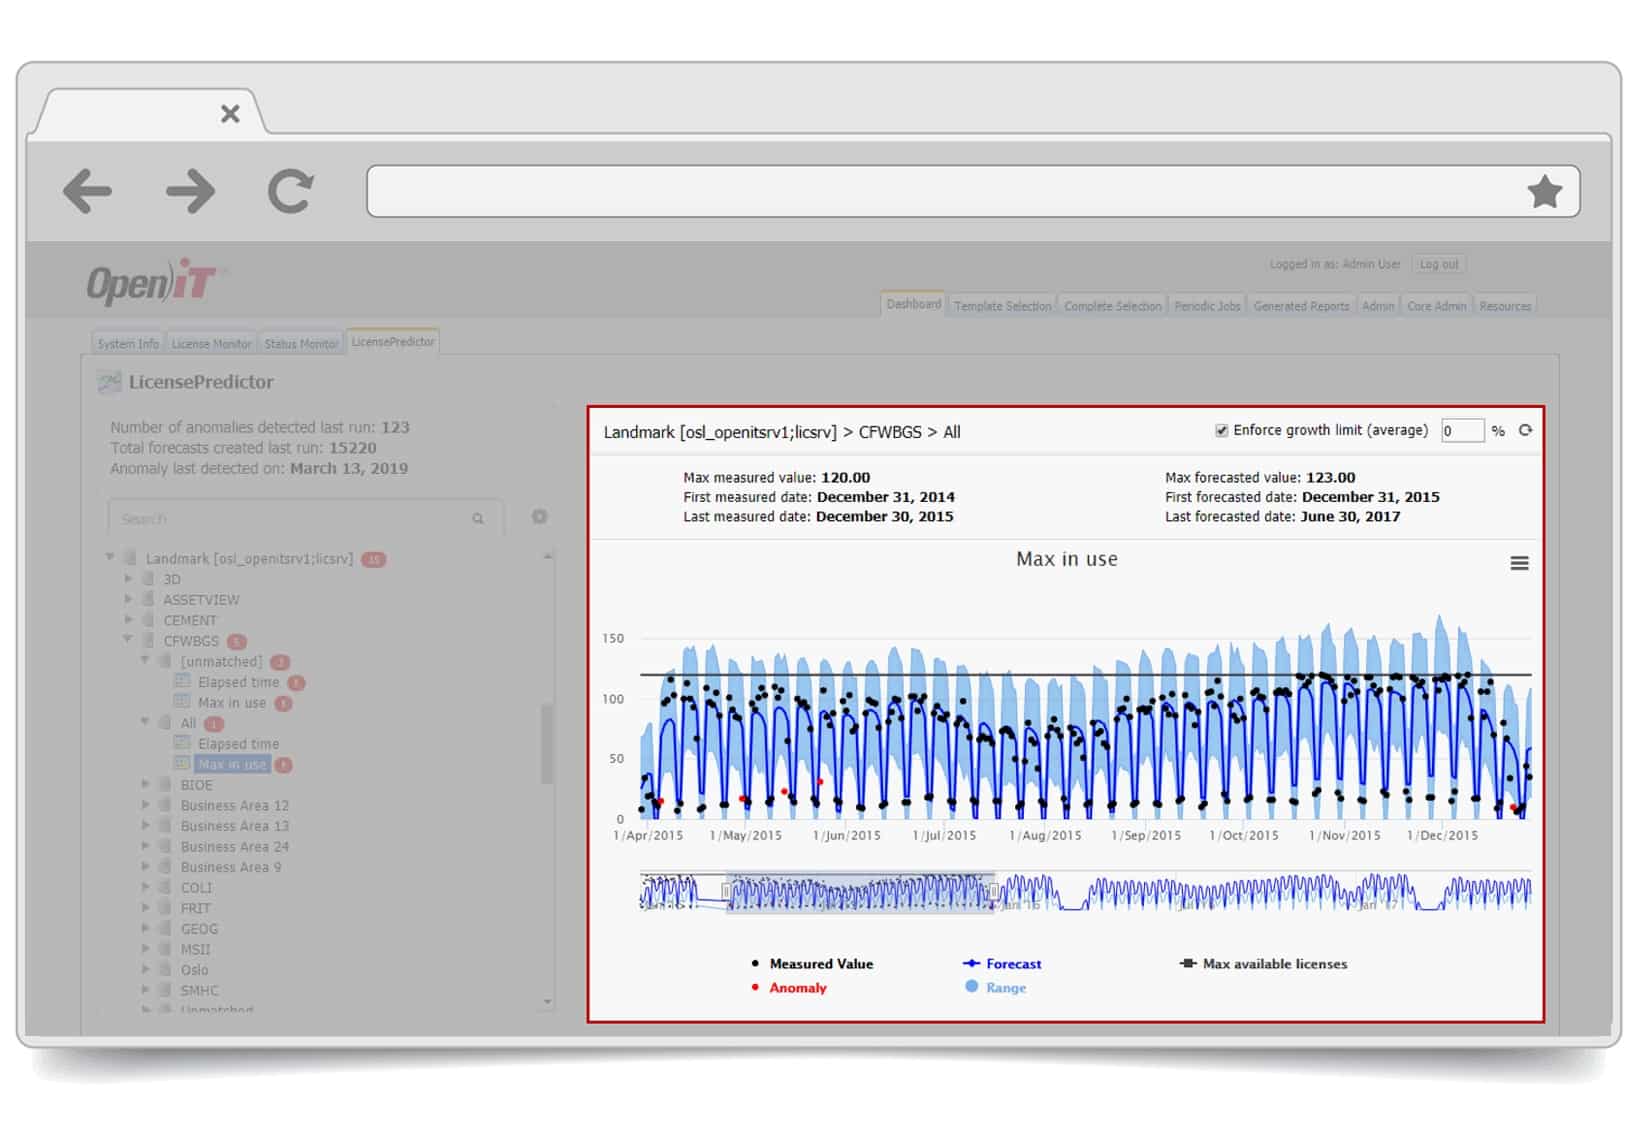Click the chart icon beside Elapsed time under All
The height and width of the screenshot is (1129, 1640).
(182, 743)
